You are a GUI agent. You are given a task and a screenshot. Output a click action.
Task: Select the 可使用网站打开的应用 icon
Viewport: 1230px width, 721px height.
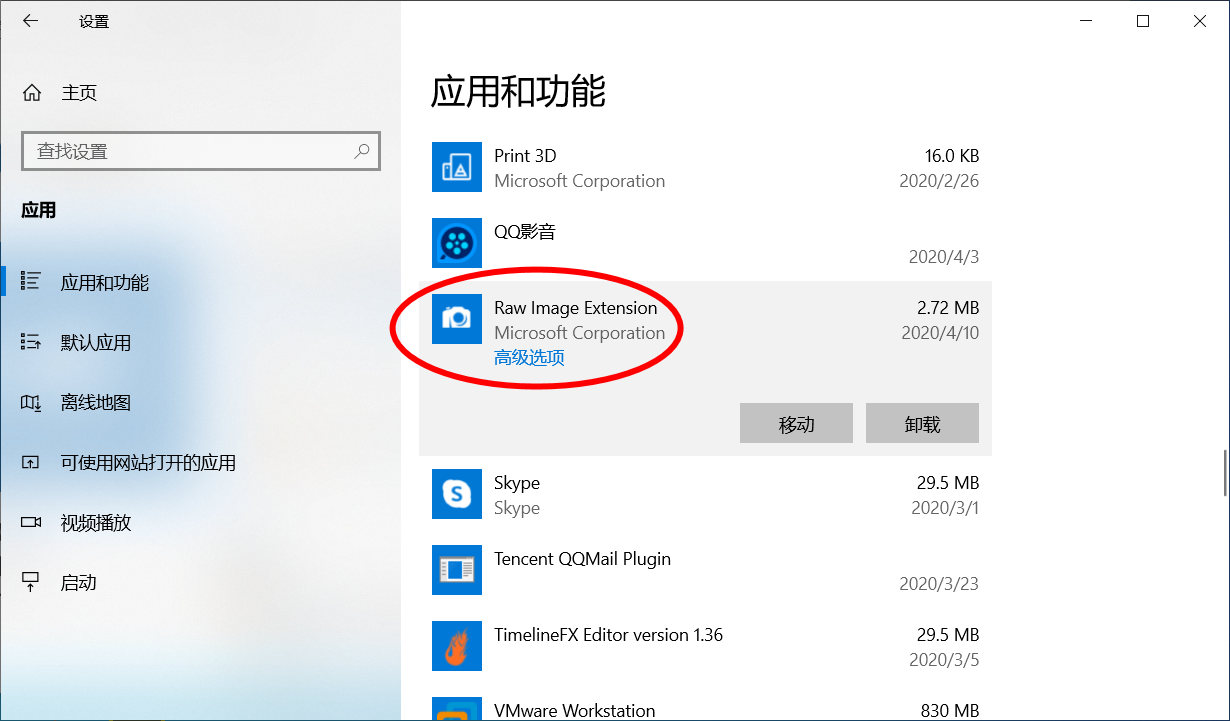(x=31, y=462)
